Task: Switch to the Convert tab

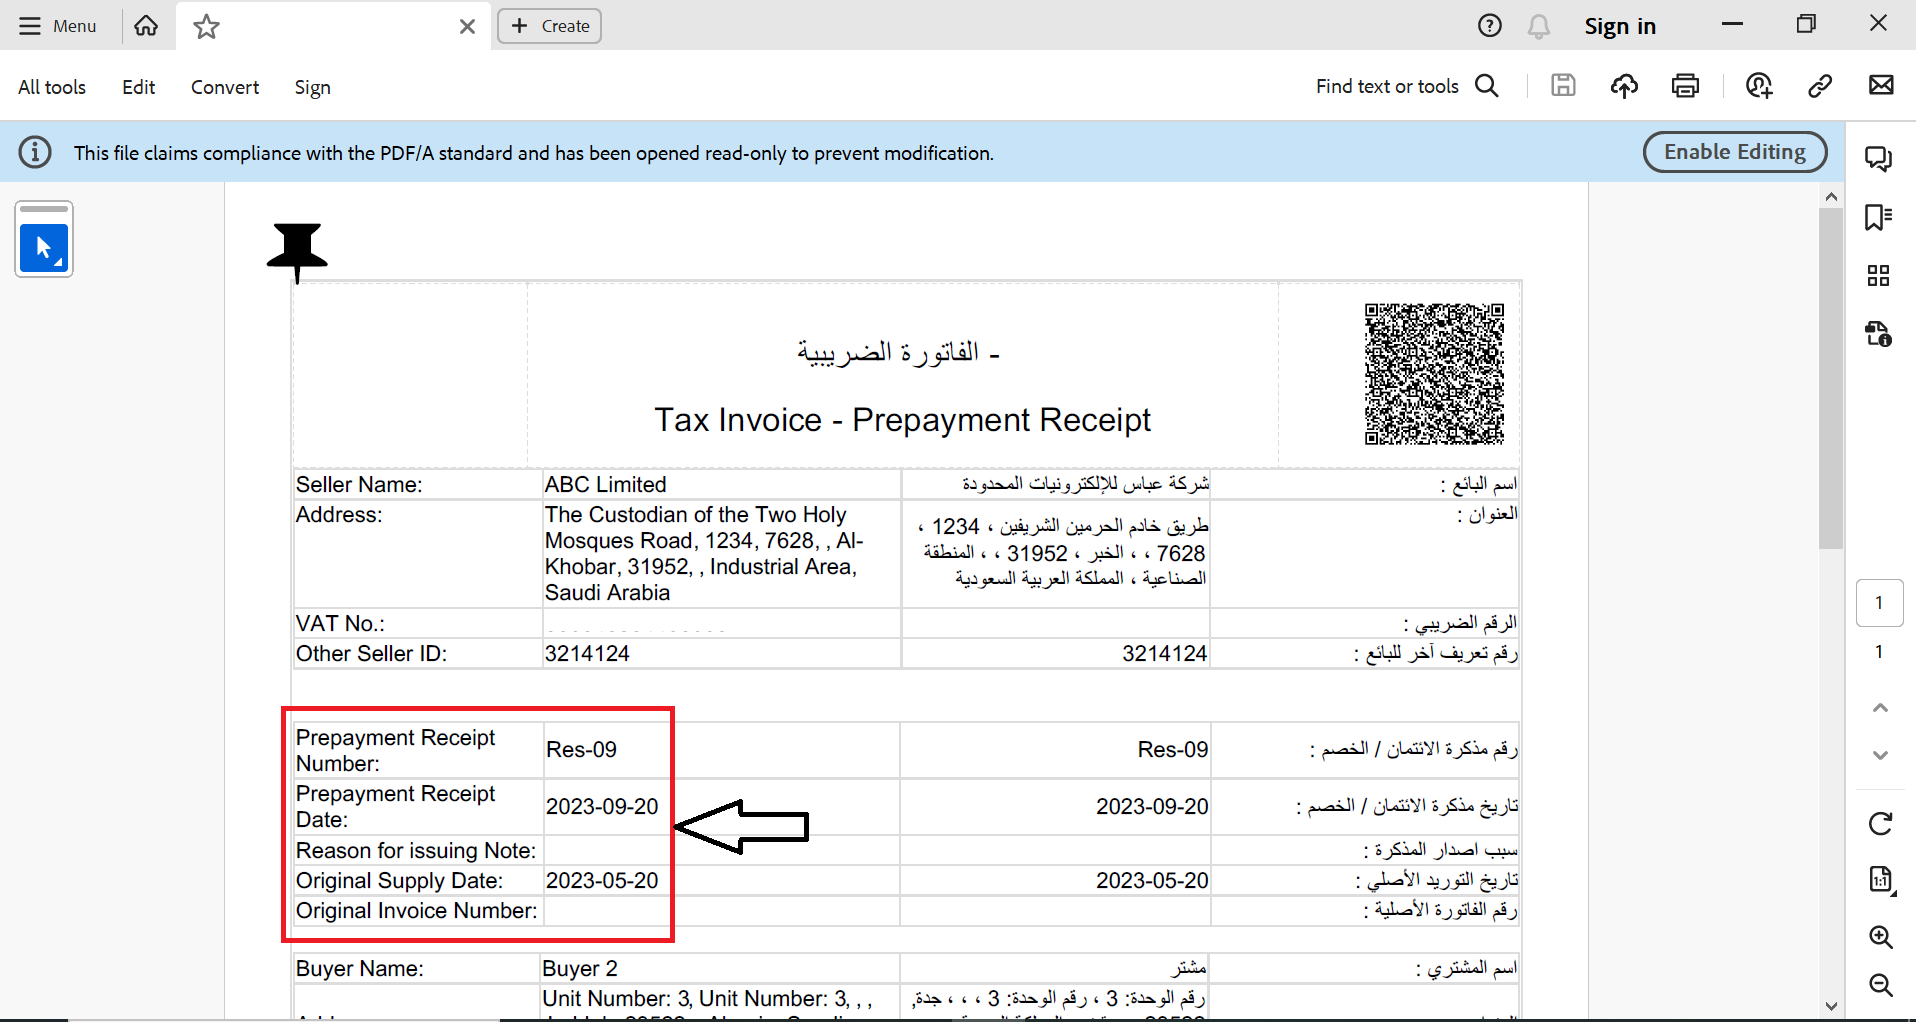Action: coord(224,87)
